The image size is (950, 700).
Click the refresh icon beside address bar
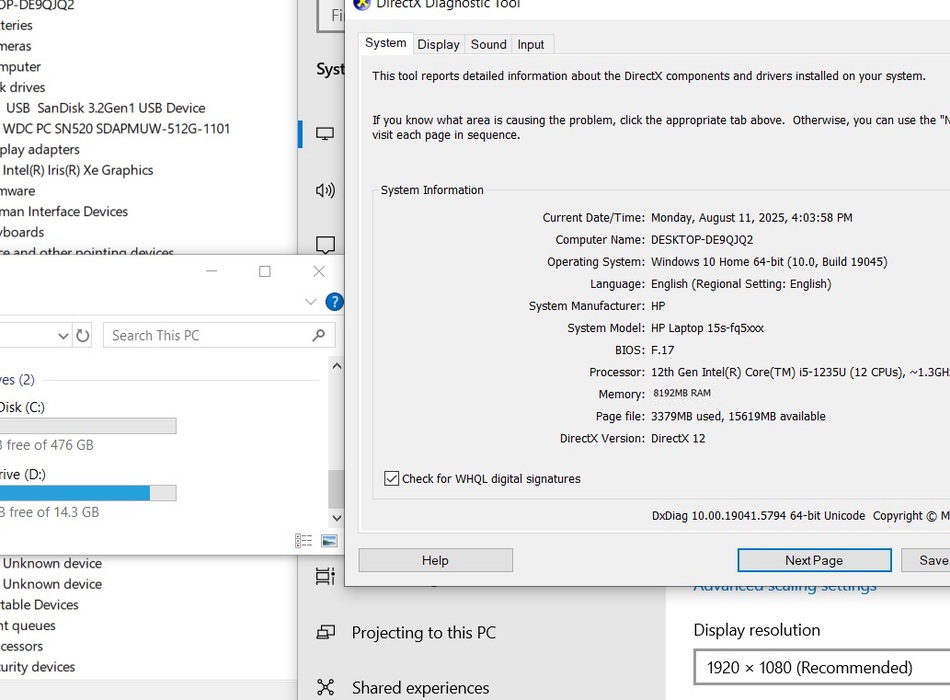(x=83, y=336)
